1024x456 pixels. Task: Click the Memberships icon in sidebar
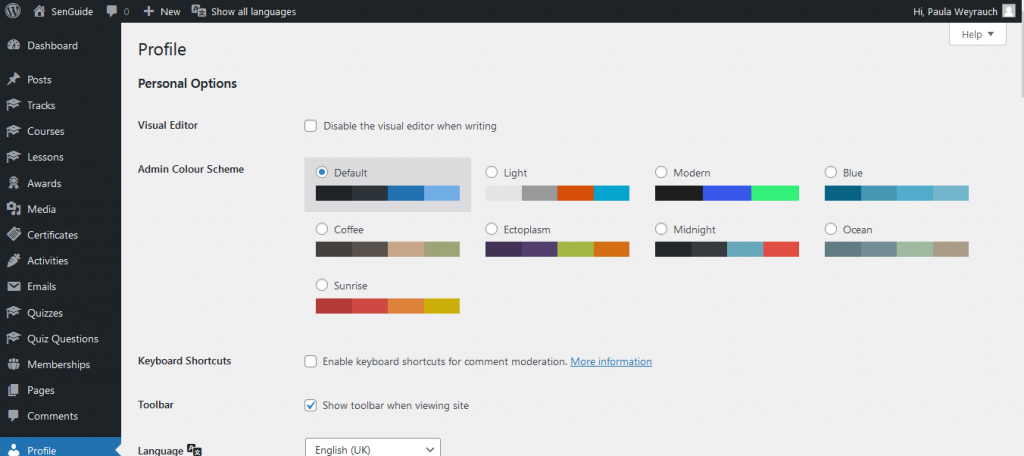(x=13, y=365)
